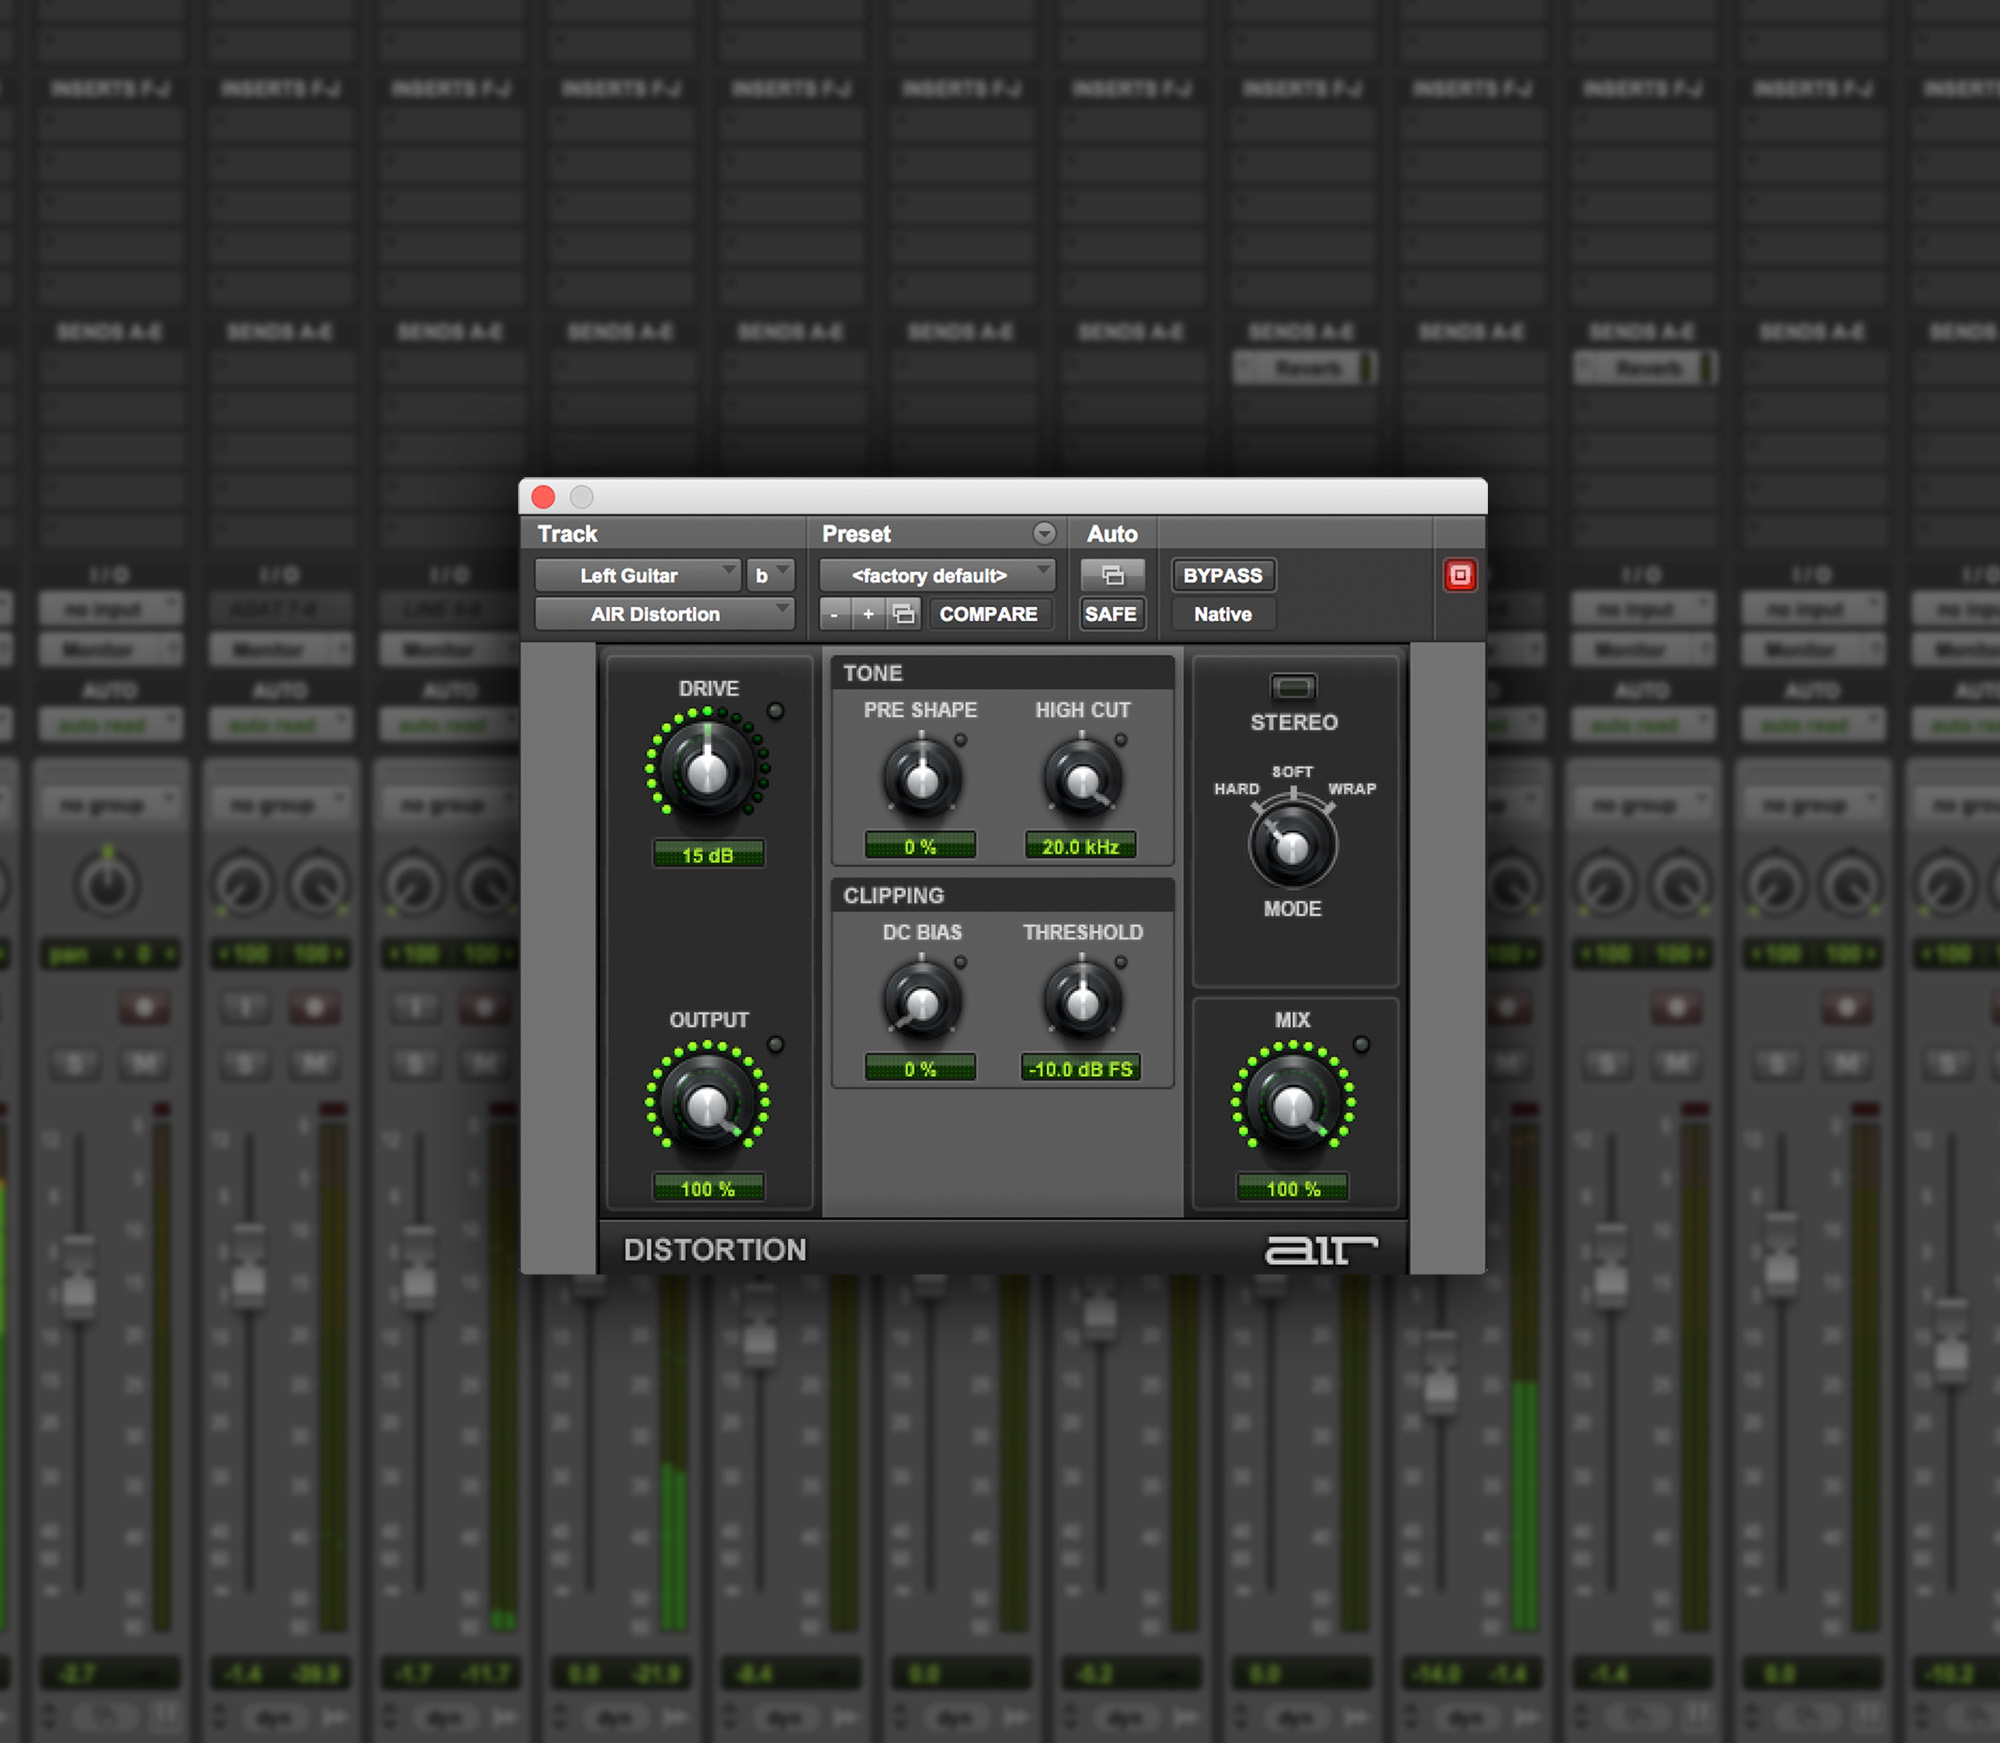The height and width of the screenshot is (1743, 2000).
Task: Click the previous preset minus icon
Action: [x=834, y=614]
